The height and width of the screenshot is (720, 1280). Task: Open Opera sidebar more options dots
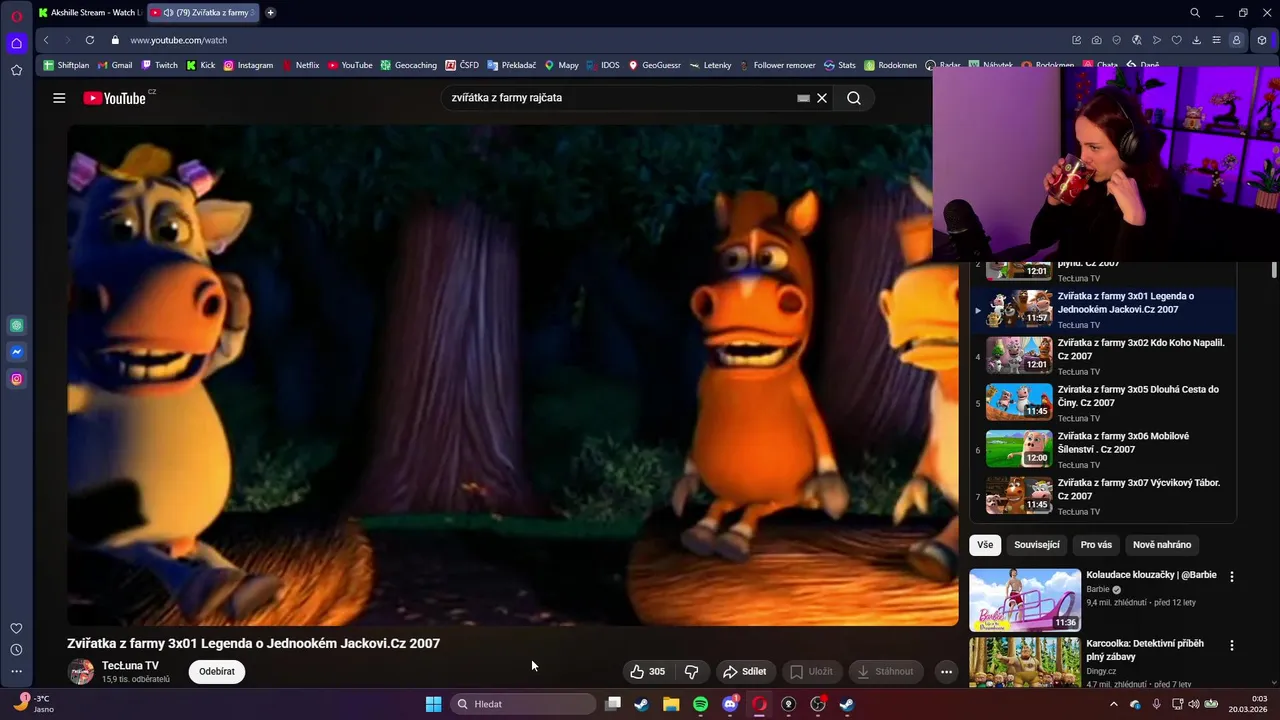pos(16,672)
